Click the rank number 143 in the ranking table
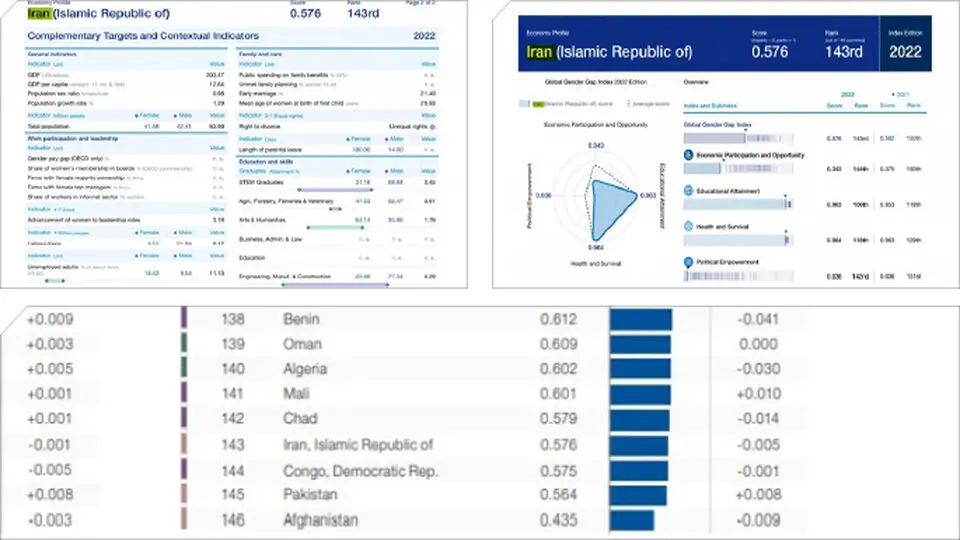The width and height of the screenshot is (960, 540). pyautogui.click(x=233, y=445)
